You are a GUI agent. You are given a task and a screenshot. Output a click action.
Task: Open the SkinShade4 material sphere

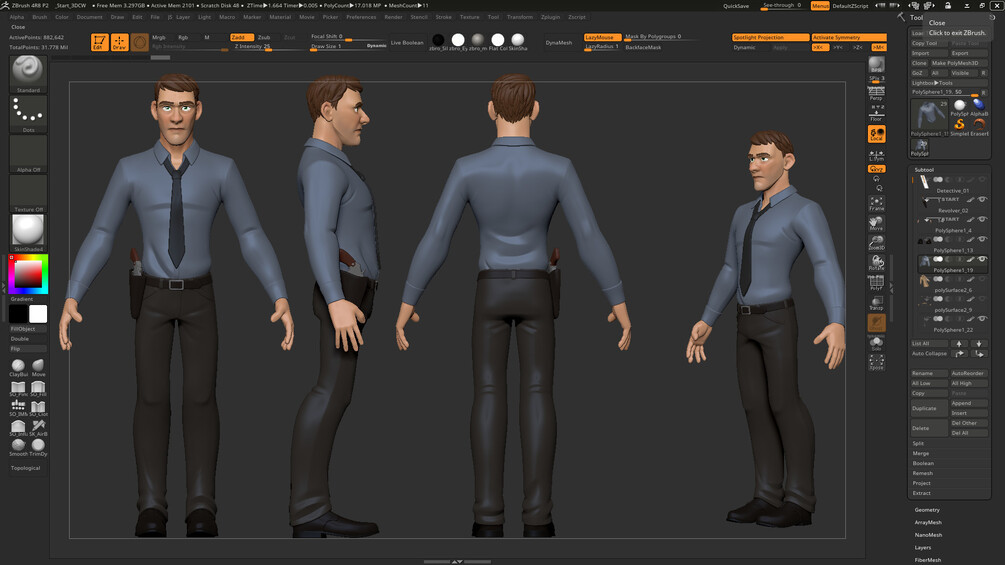[28, 233]
